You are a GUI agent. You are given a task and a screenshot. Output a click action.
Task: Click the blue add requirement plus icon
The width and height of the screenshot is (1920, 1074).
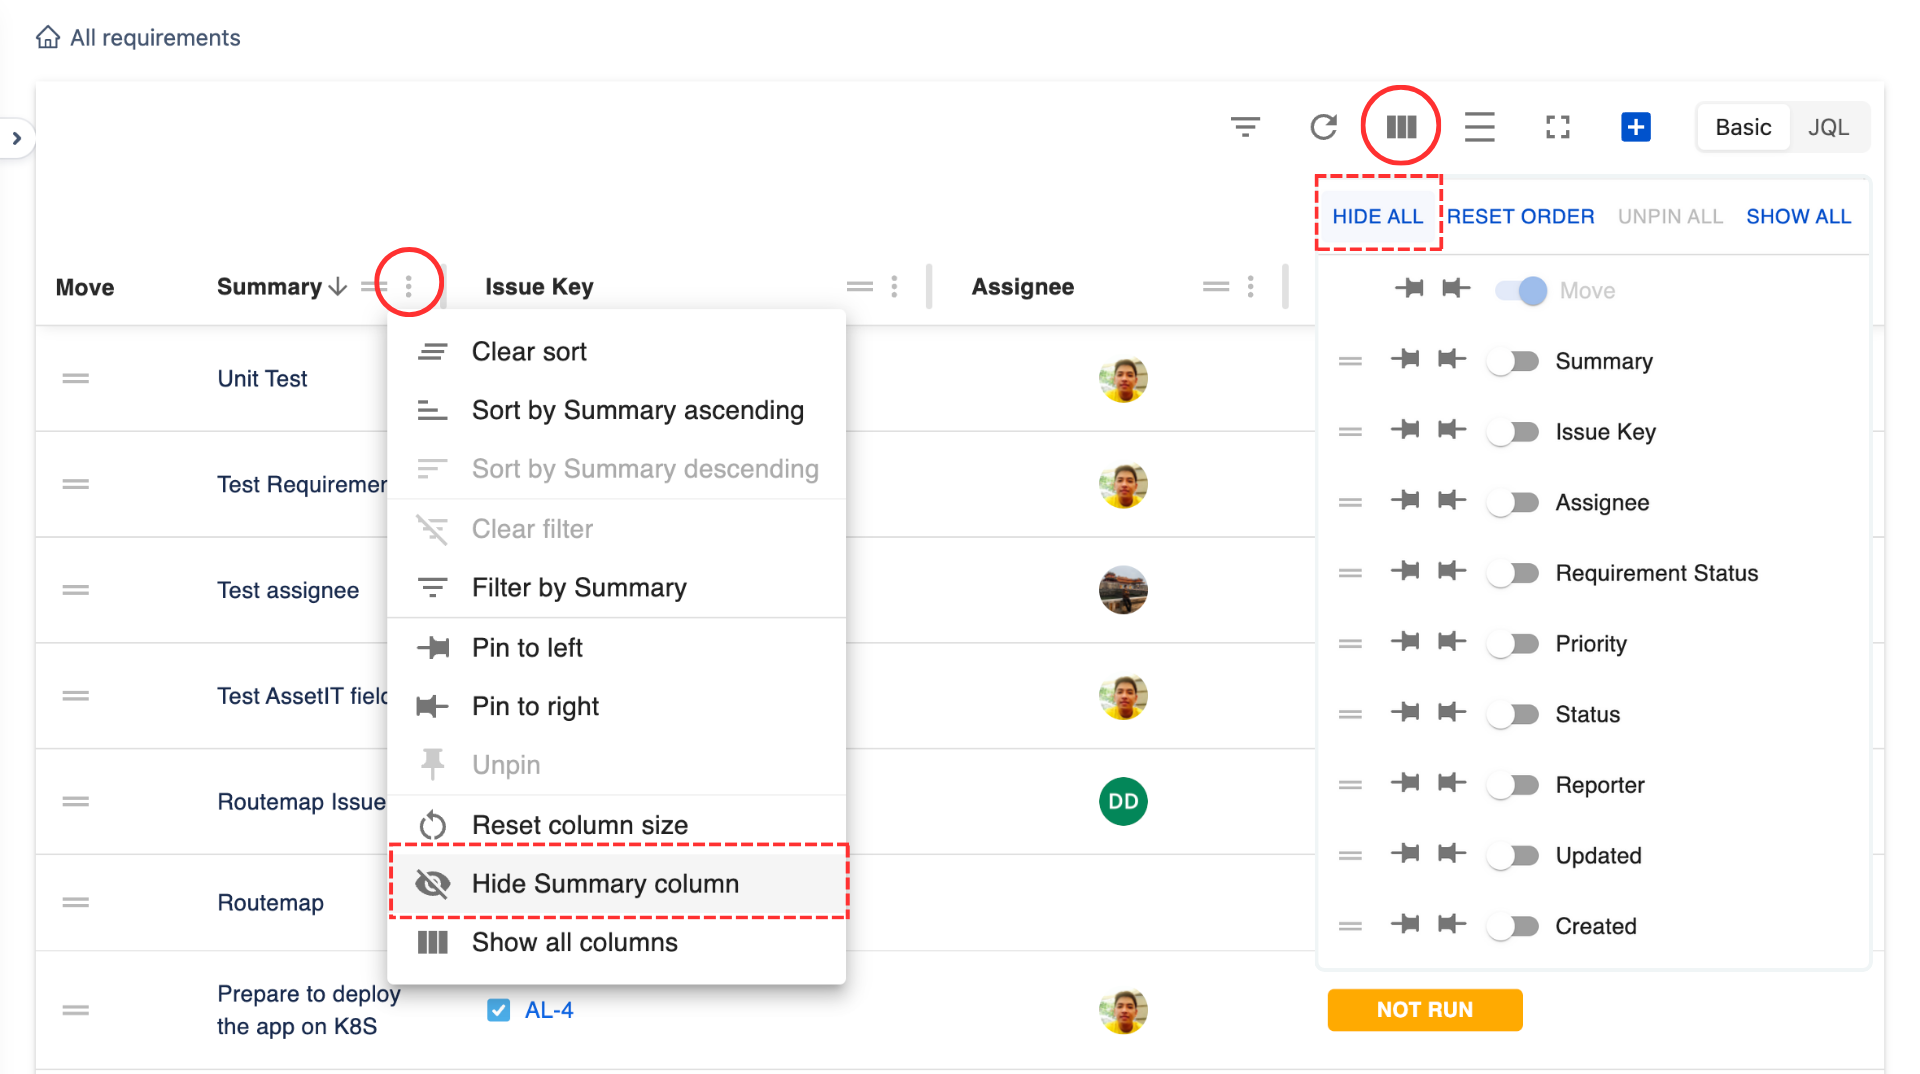pyautogui.click(x=1635, y=127)
